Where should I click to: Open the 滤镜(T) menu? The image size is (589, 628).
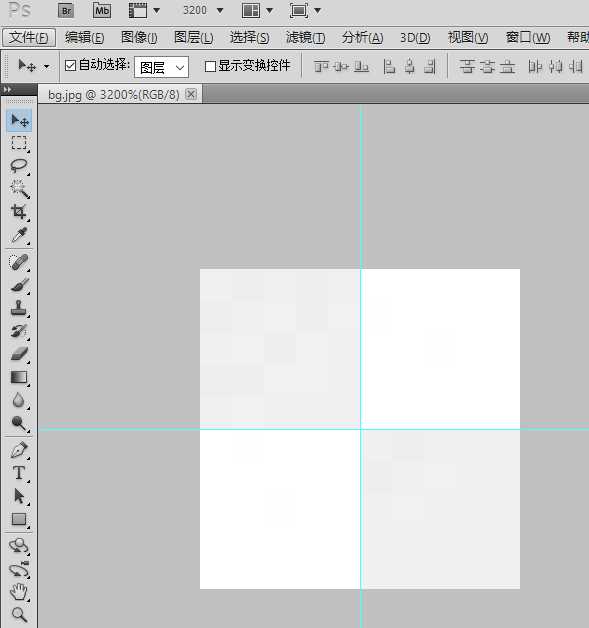[x=306, y=38]
